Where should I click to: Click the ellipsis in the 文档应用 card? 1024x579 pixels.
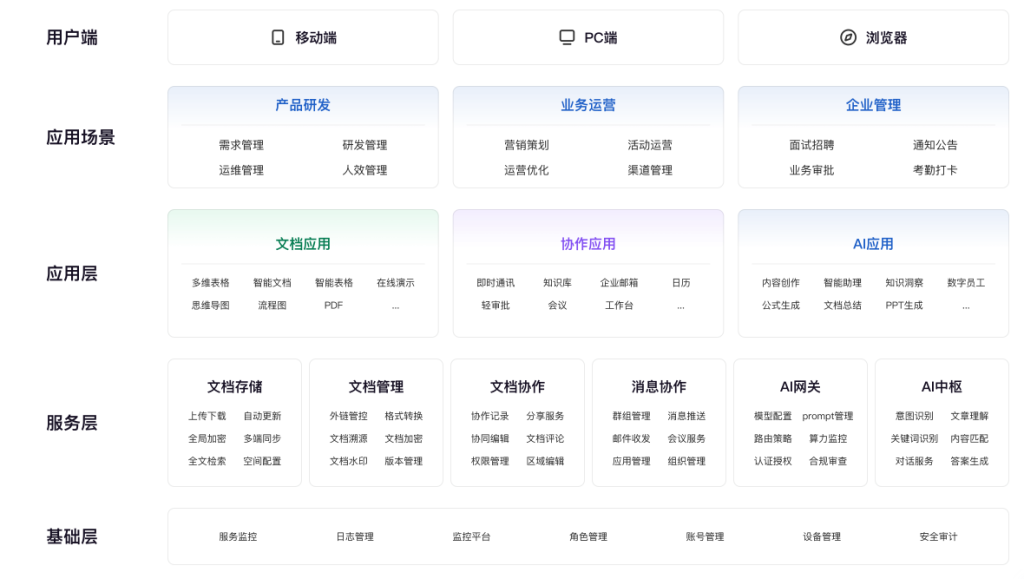(395, 307)
